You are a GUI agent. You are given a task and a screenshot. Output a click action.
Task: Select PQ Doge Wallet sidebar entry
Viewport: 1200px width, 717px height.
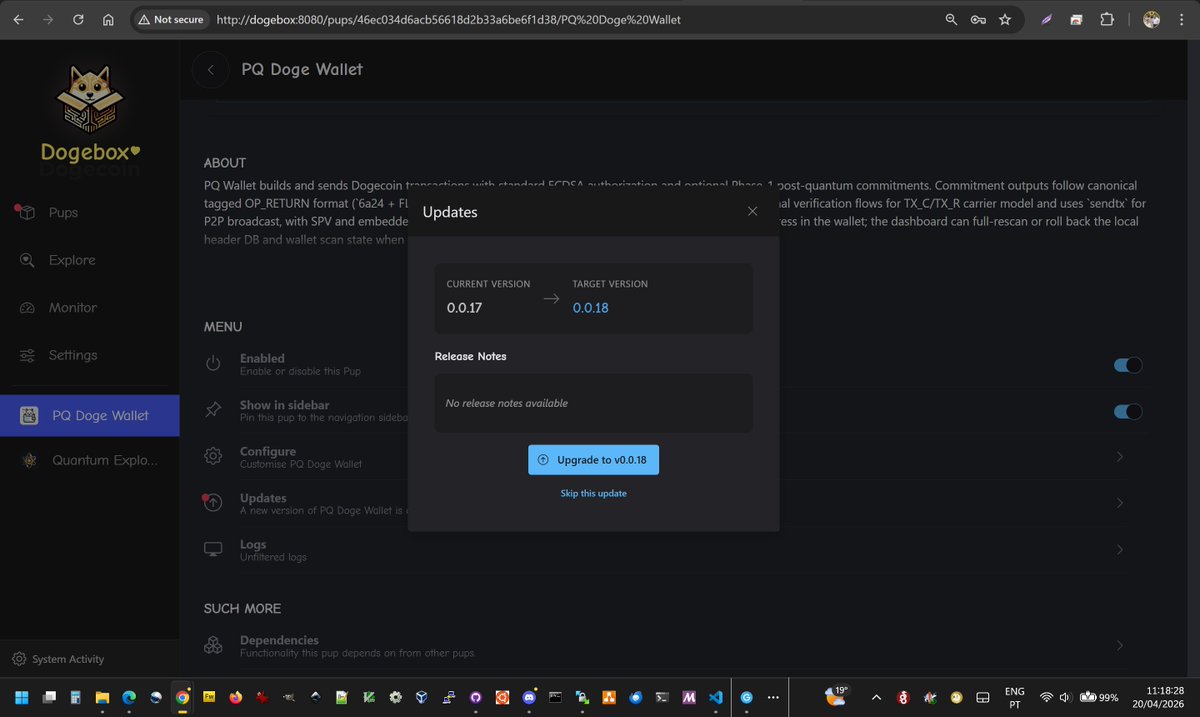(x=90, y=415)
